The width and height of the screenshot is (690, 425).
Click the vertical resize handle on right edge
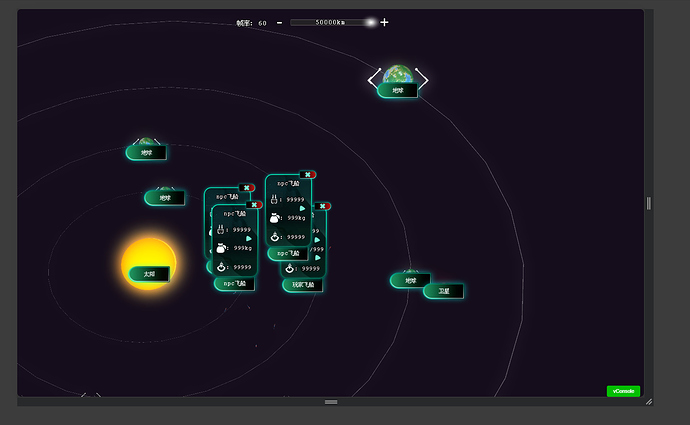pos(649,203)
